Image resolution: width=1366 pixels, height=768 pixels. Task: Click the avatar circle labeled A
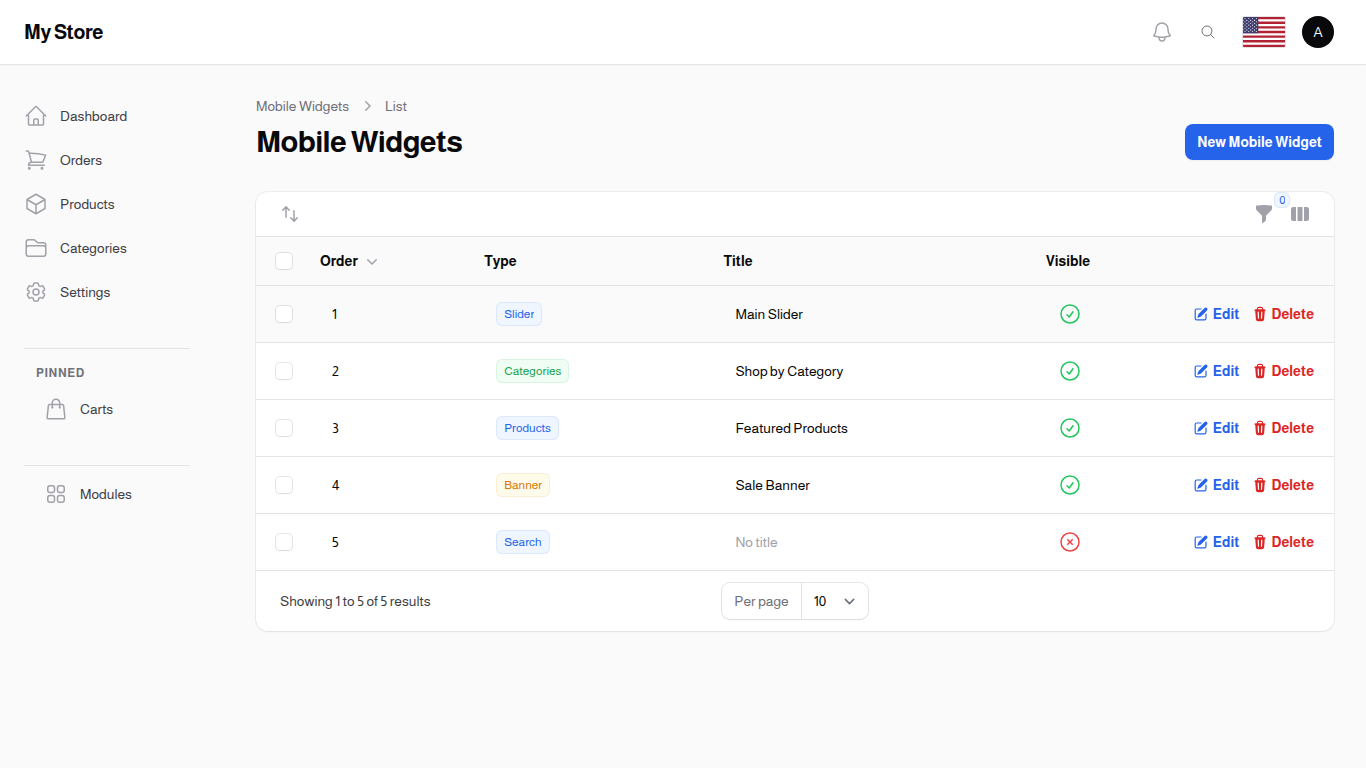pyautogui.click(x=1318, y=31)
